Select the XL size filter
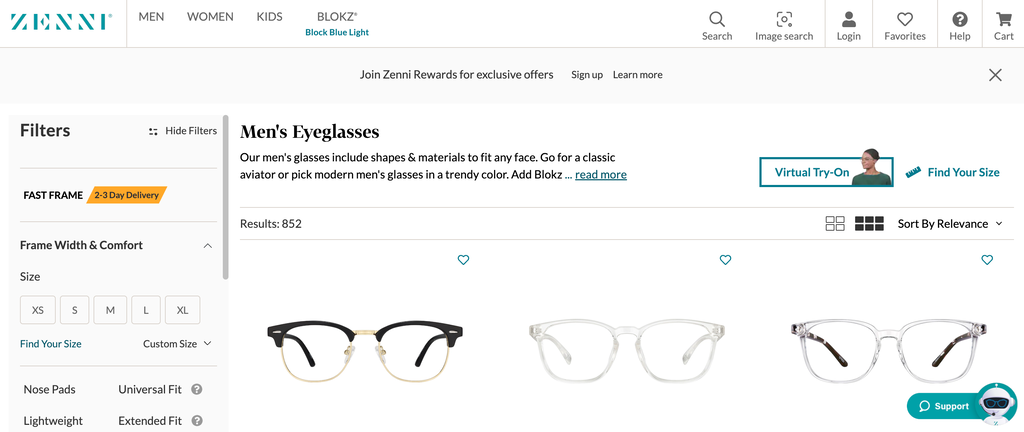This screenshot has height=432, width=1024. tap(182, 310)
